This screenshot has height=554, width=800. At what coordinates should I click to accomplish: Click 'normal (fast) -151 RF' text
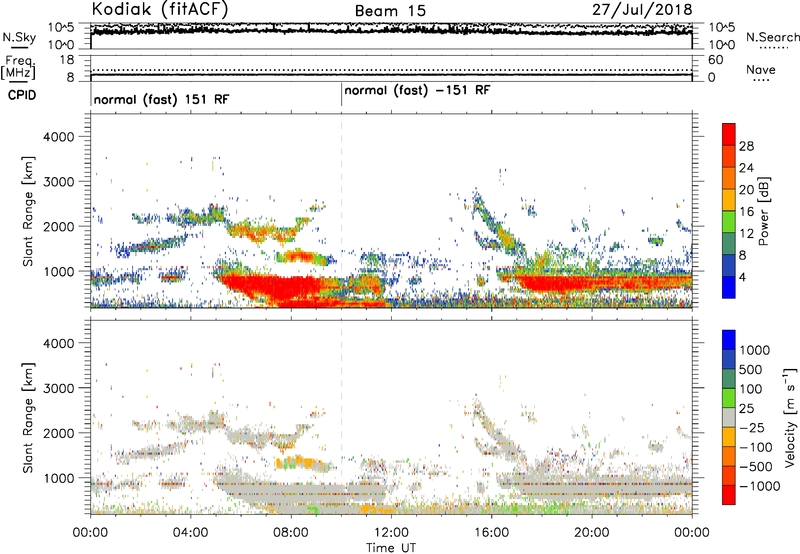(417, 90)
